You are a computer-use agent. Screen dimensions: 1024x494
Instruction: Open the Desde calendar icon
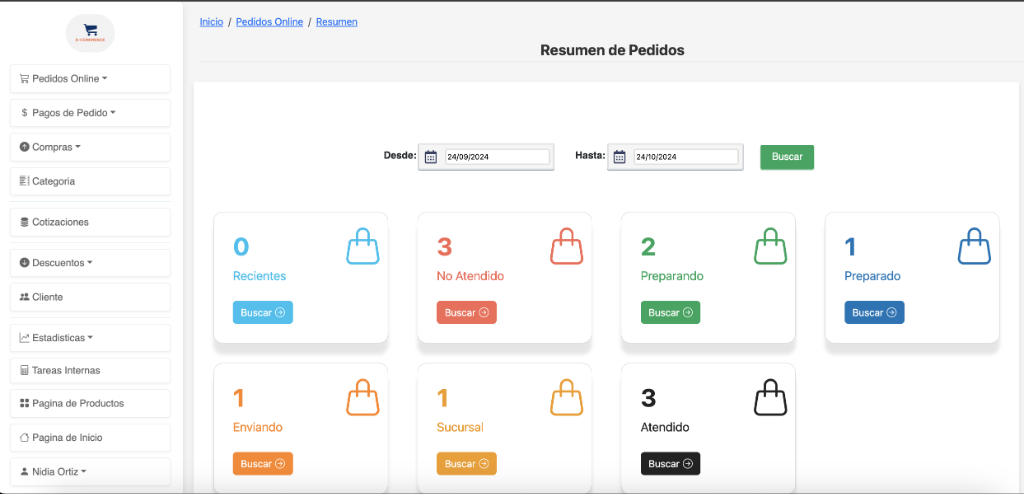pos(430,157)
